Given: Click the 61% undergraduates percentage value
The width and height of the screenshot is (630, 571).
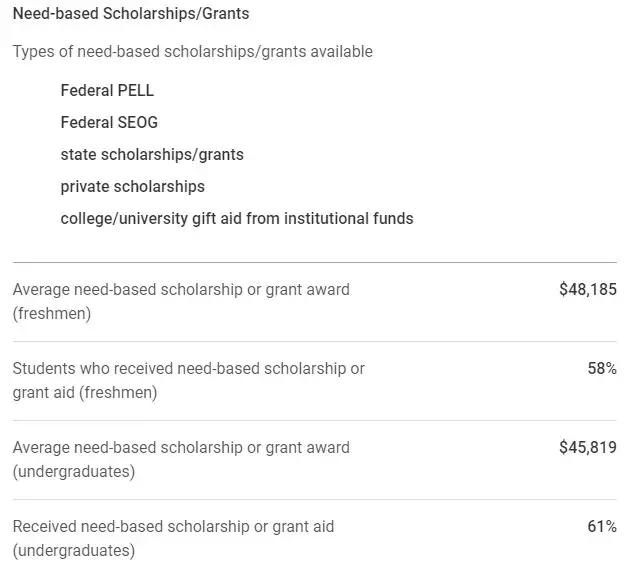Looking at the screenshot, I should tap(602, 526).
